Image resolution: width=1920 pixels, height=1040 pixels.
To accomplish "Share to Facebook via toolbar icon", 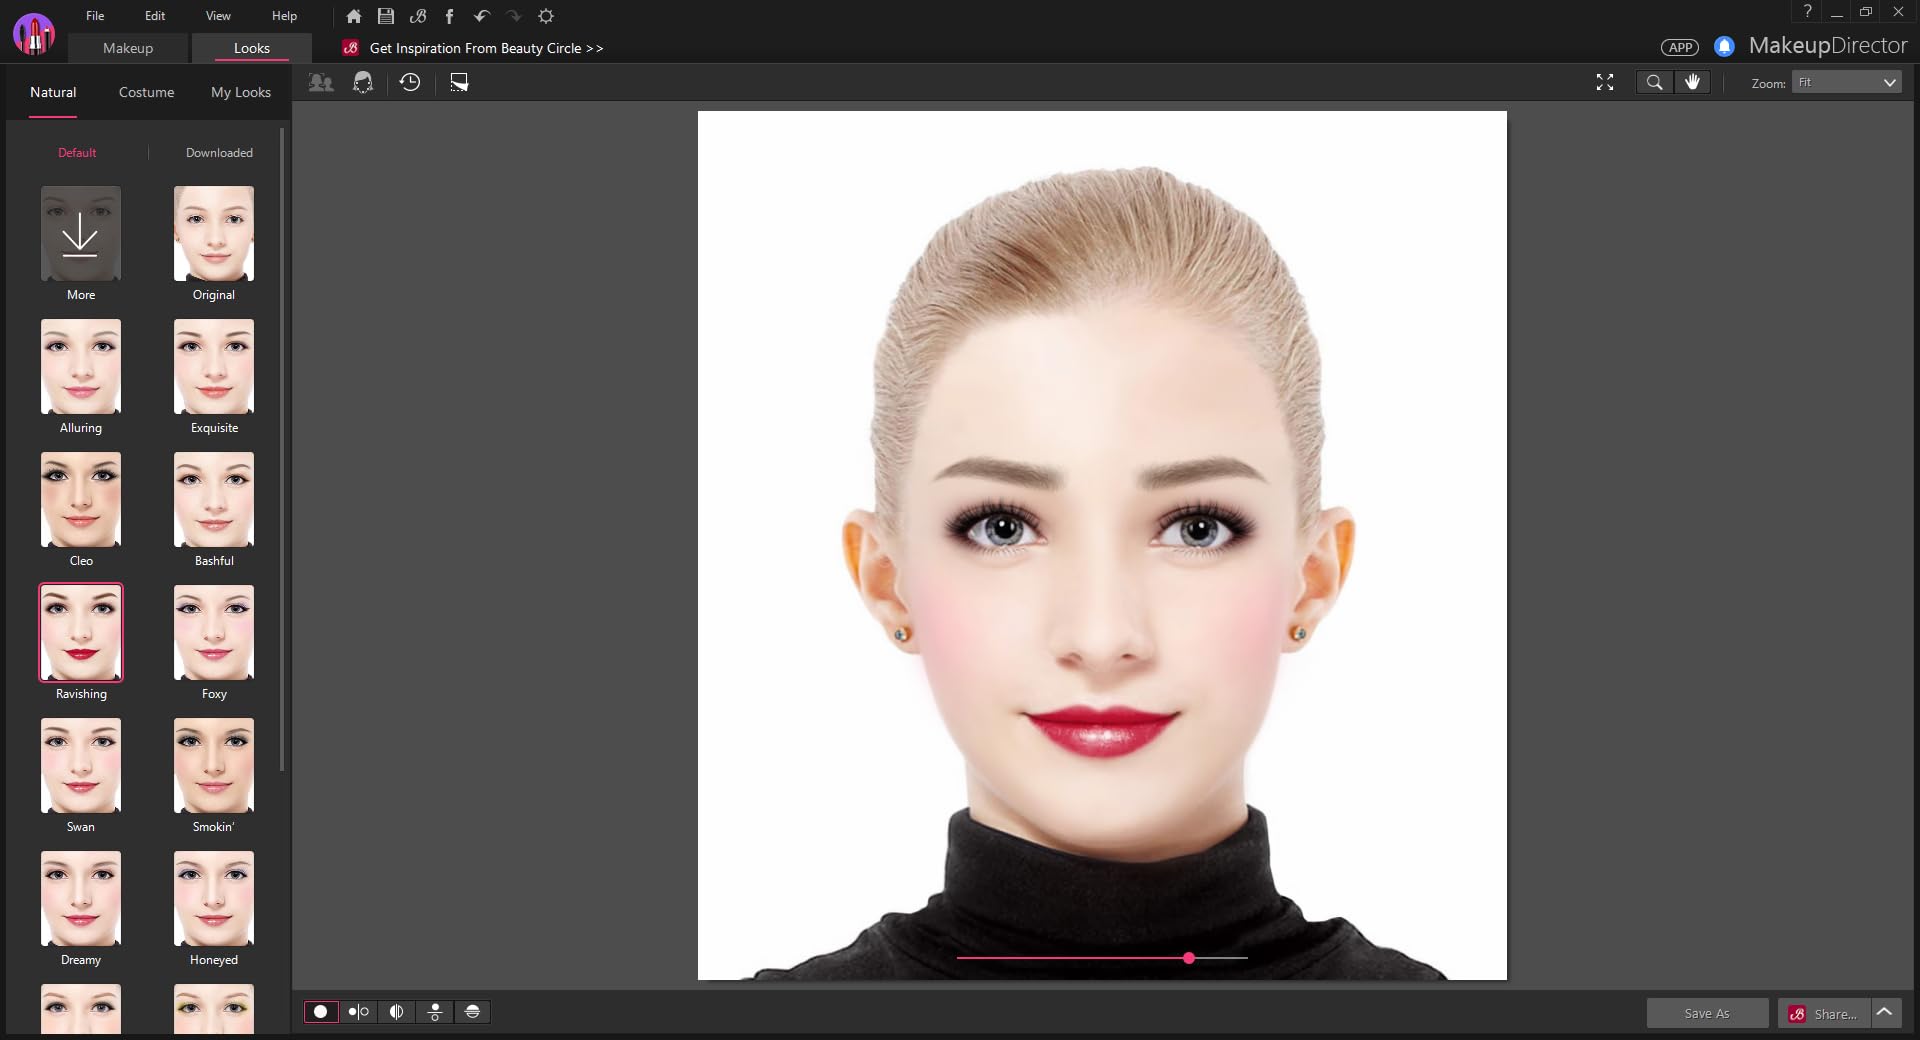I will pyautogui.click(x=449, y=16).
